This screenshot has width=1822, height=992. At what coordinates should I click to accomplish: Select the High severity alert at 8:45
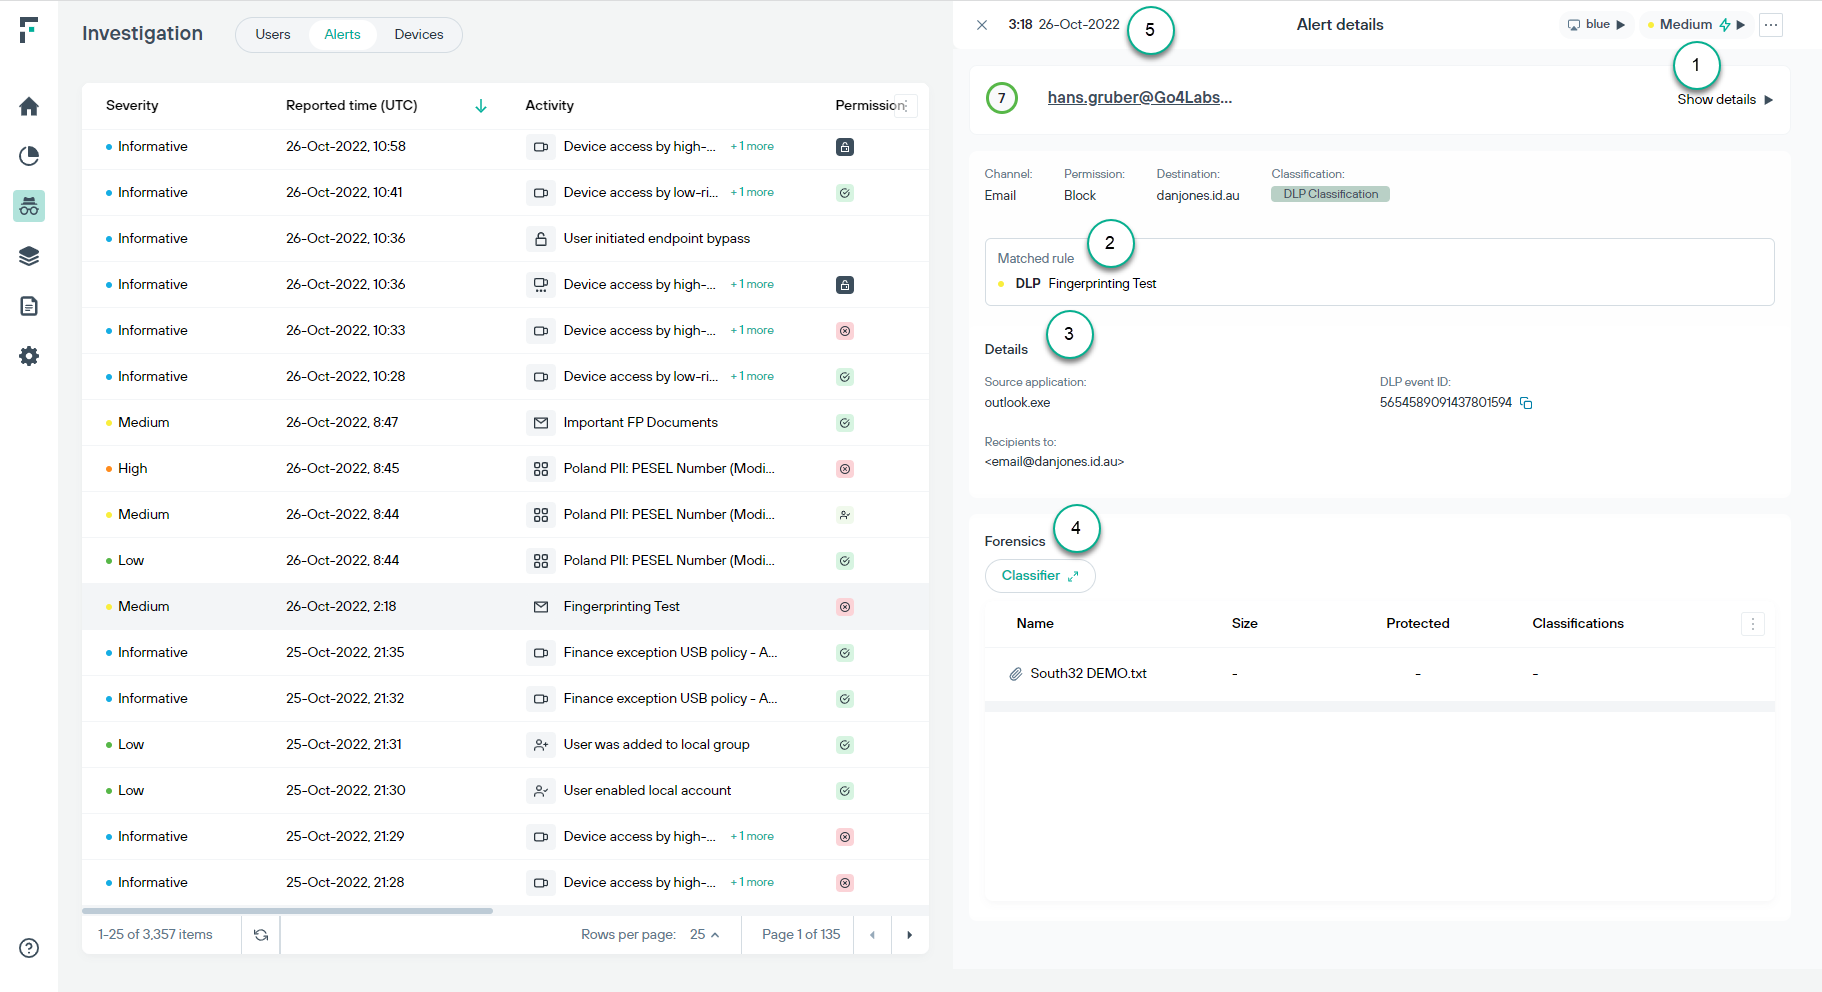(x=505, y=469)
